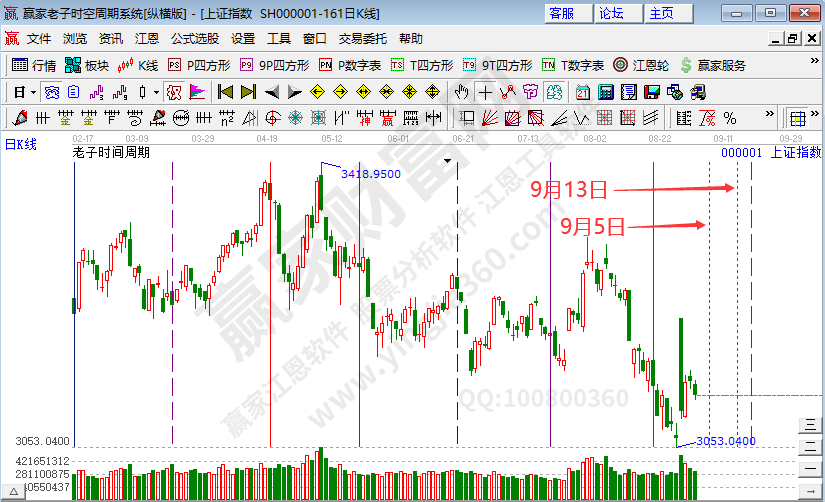The height and width of the screenshot is (502, 825).
Task: Open the 交易委托 menu
Action: coord(362,39)
